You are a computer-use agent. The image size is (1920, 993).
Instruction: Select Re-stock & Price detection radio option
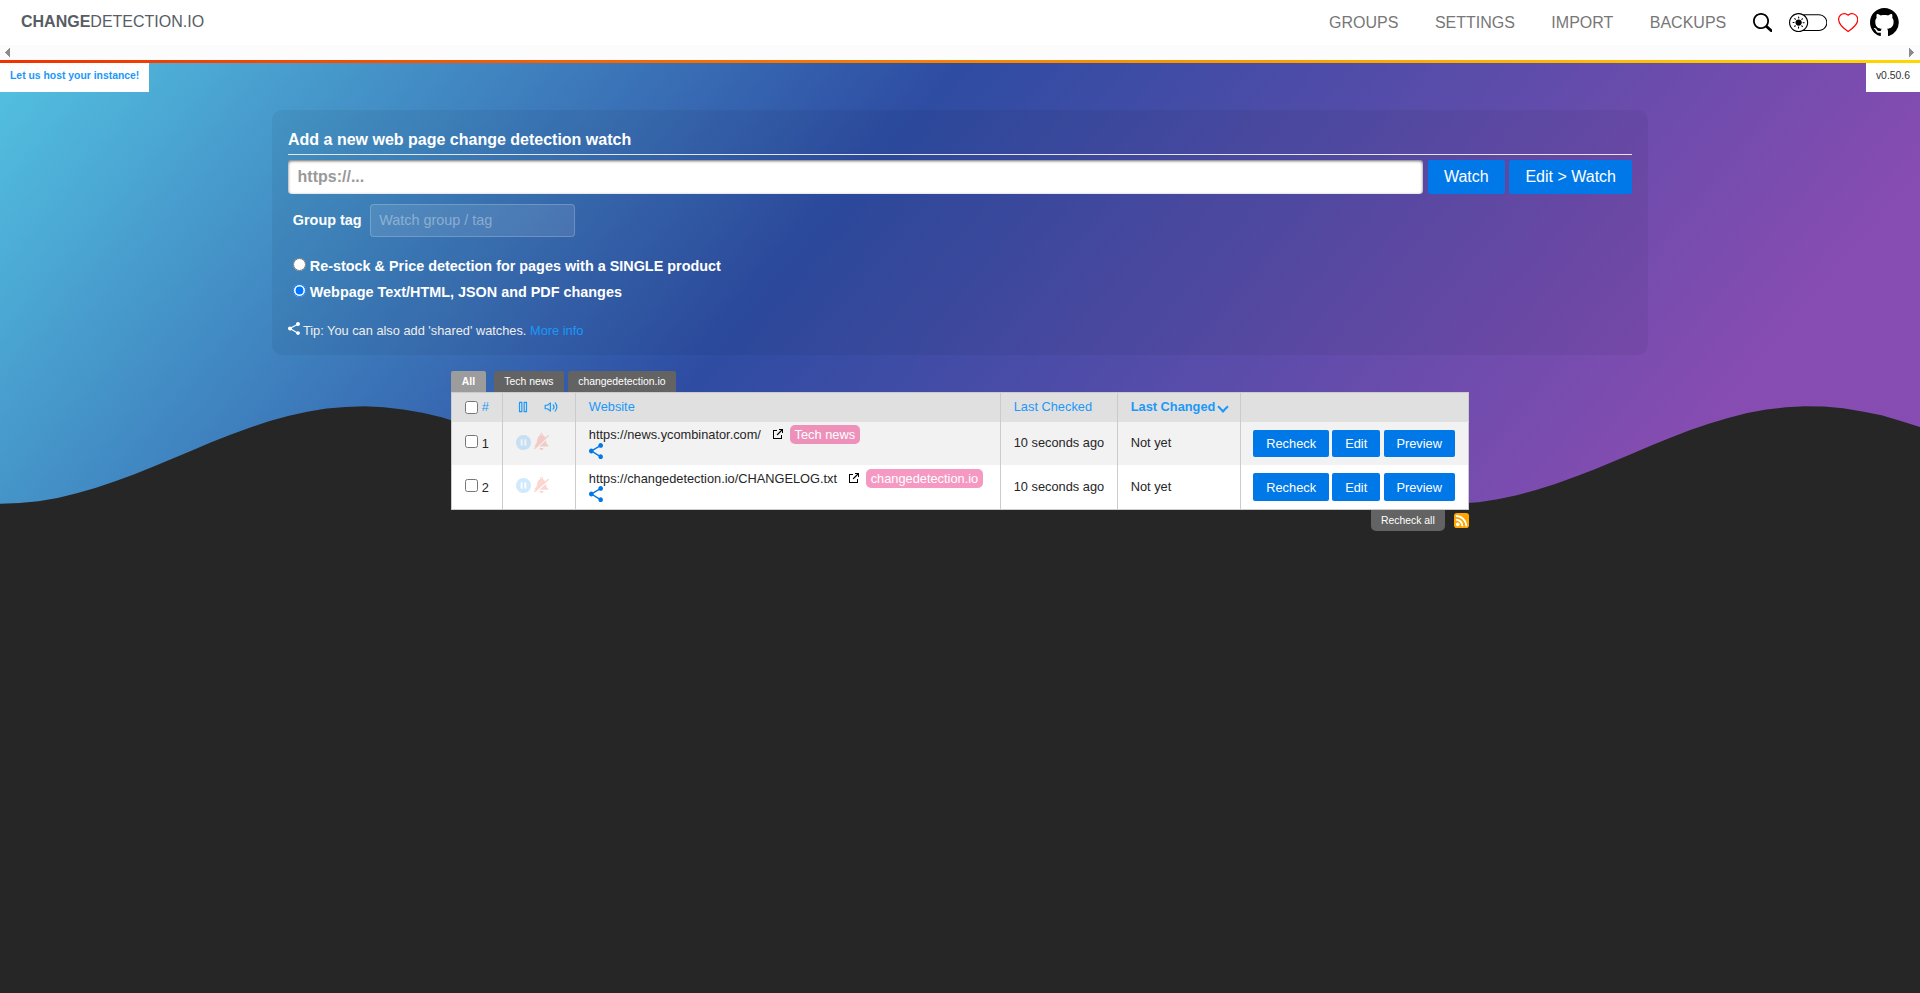coord(299,265)
